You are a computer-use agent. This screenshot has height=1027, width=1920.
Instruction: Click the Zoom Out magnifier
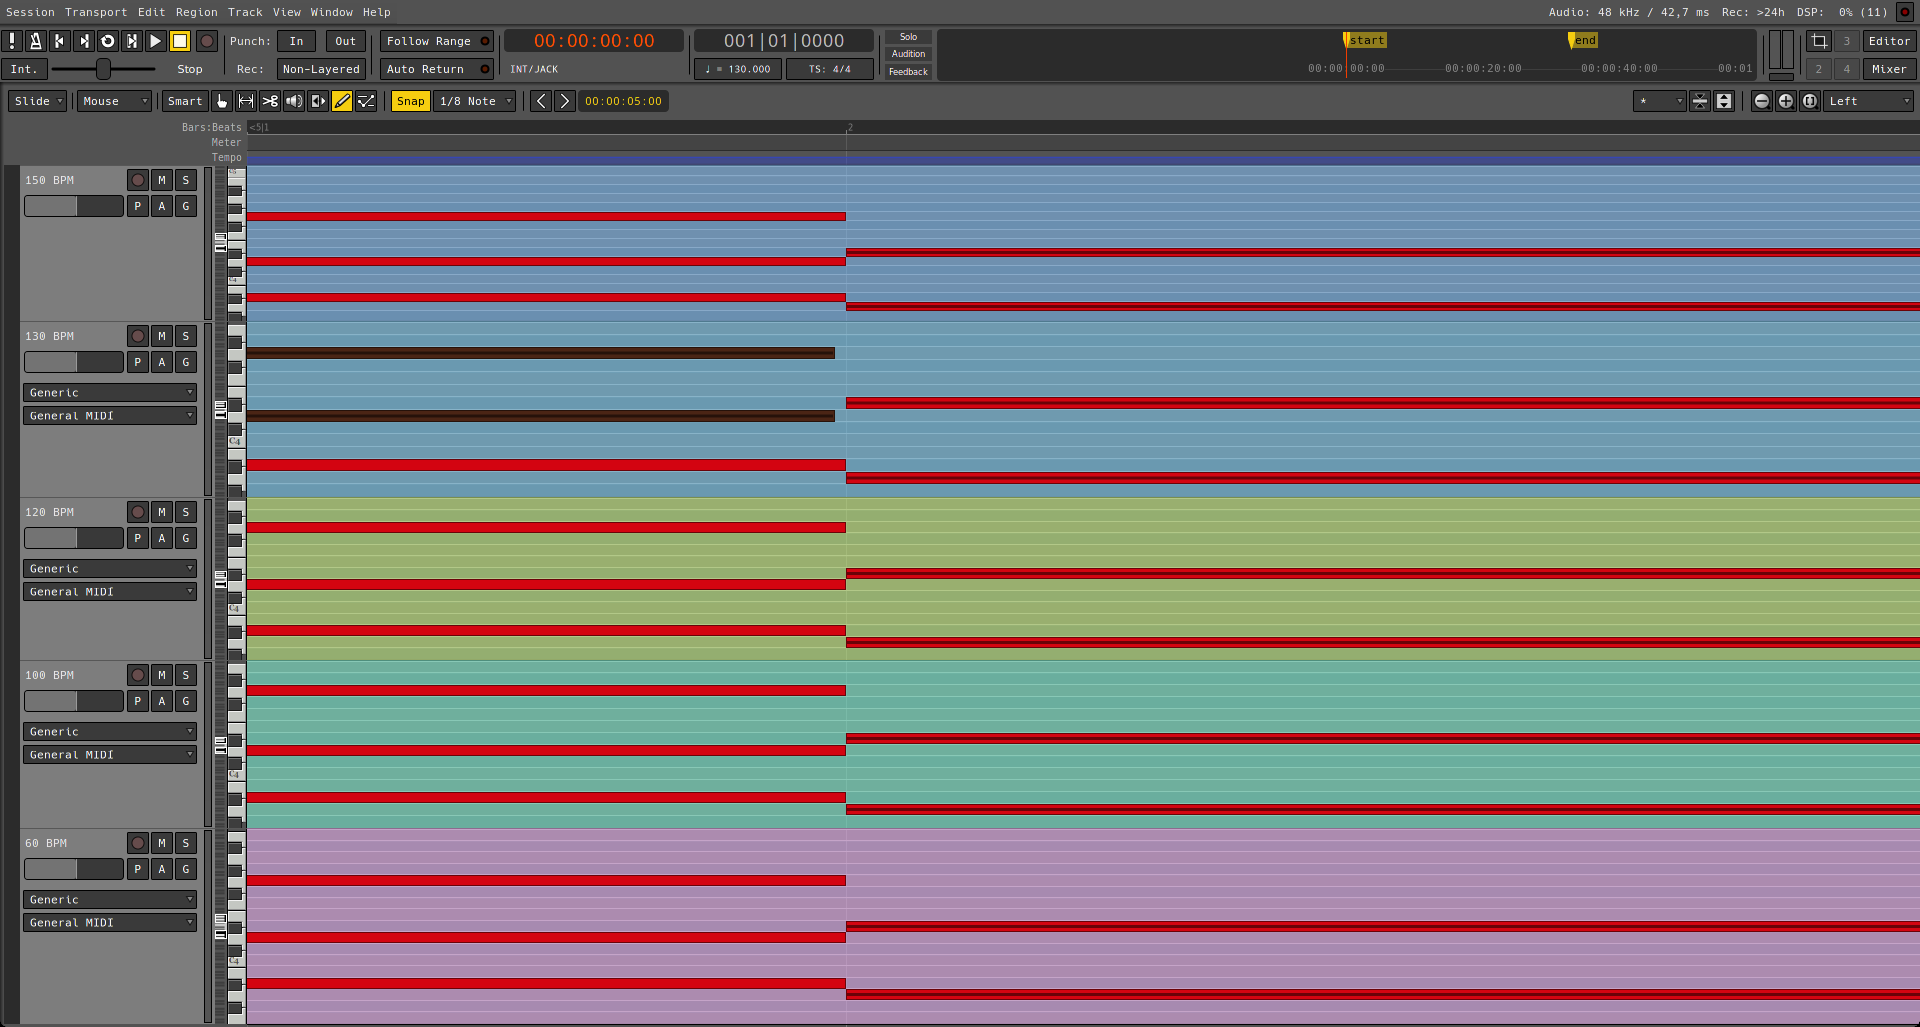(1762, 101)
